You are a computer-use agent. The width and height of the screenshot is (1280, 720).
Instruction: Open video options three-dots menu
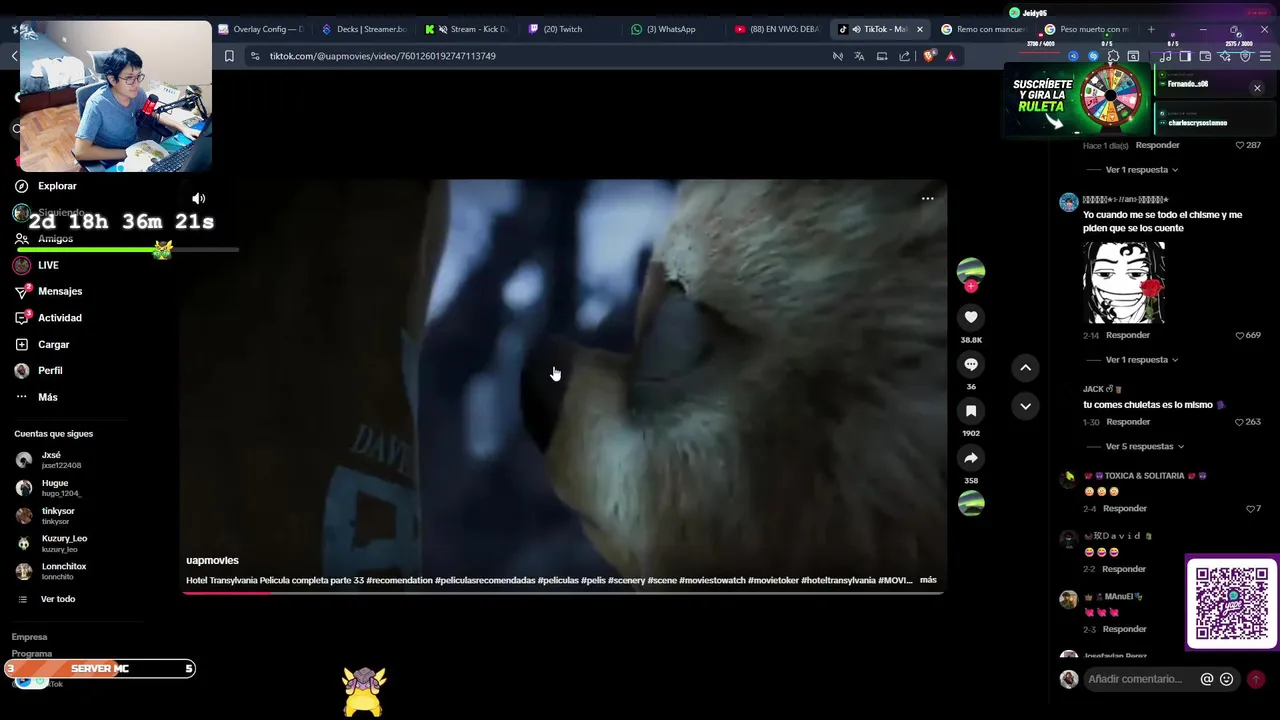pos(927,198)
